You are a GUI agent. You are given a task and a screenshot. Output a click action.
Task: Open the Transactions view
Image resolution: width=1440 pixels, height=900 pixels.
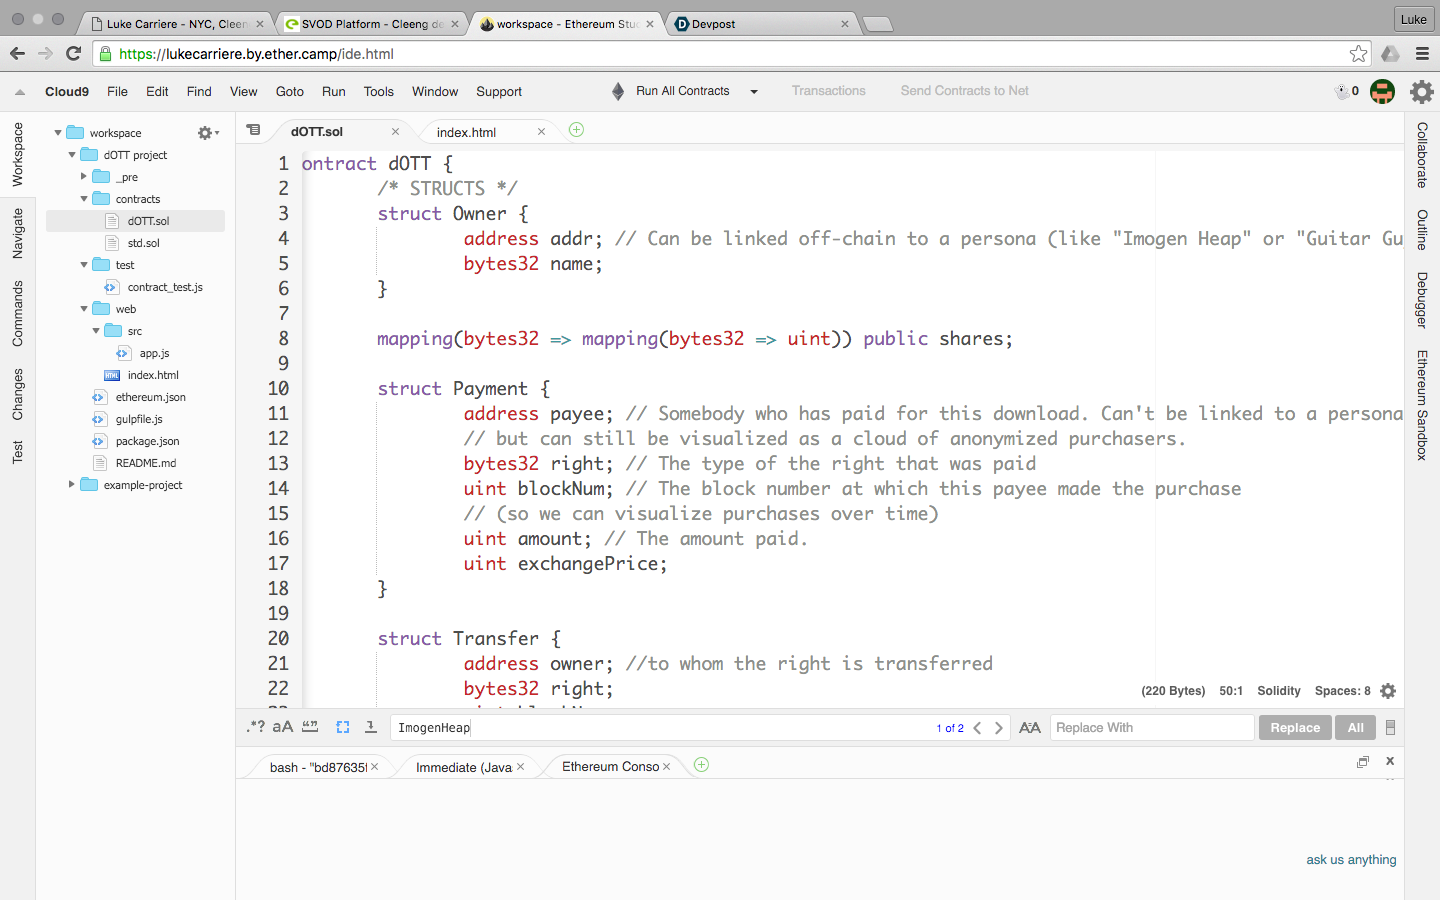point(829,91)
